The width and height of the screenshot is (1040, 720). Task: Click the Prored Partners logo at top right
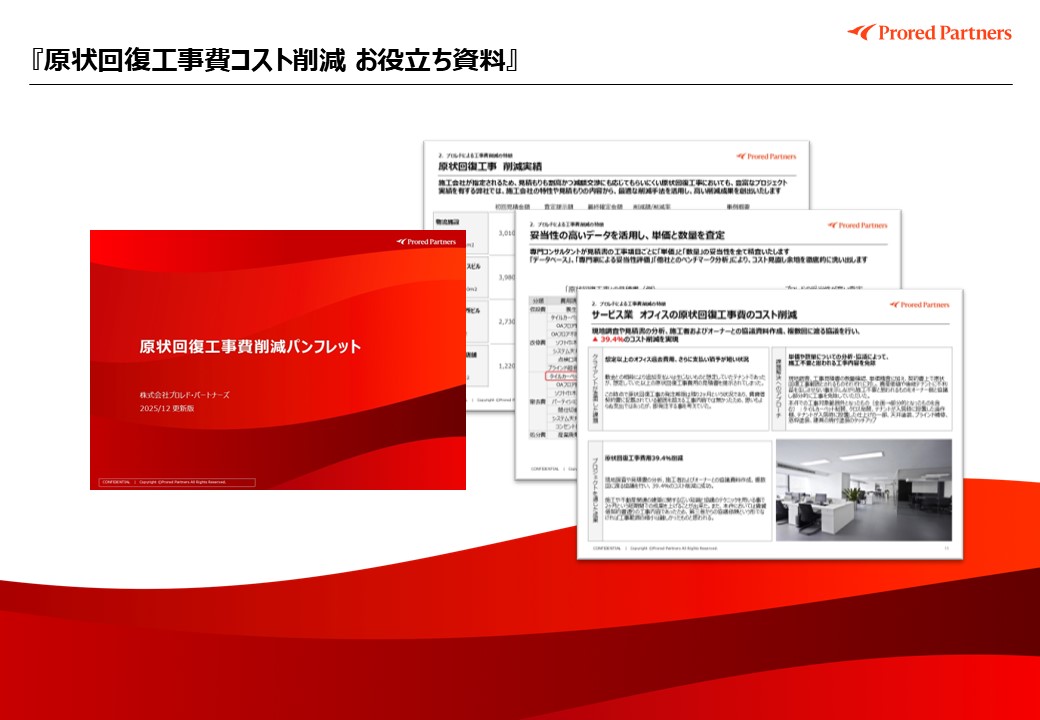(929, 33)
